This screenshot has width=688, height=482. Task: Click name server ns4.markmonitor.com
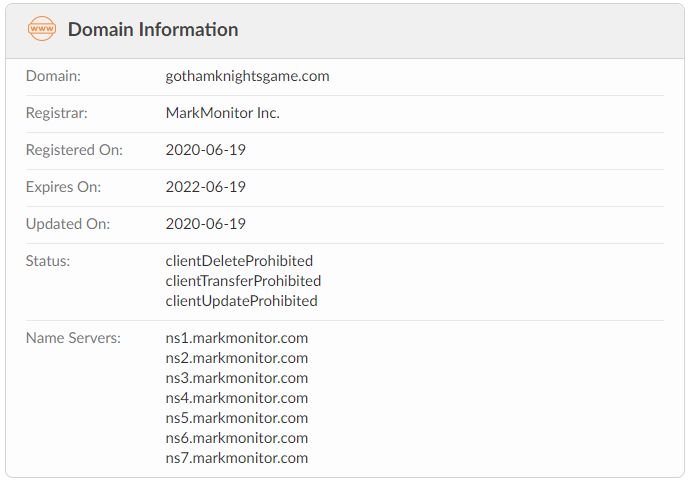(237, 398)
